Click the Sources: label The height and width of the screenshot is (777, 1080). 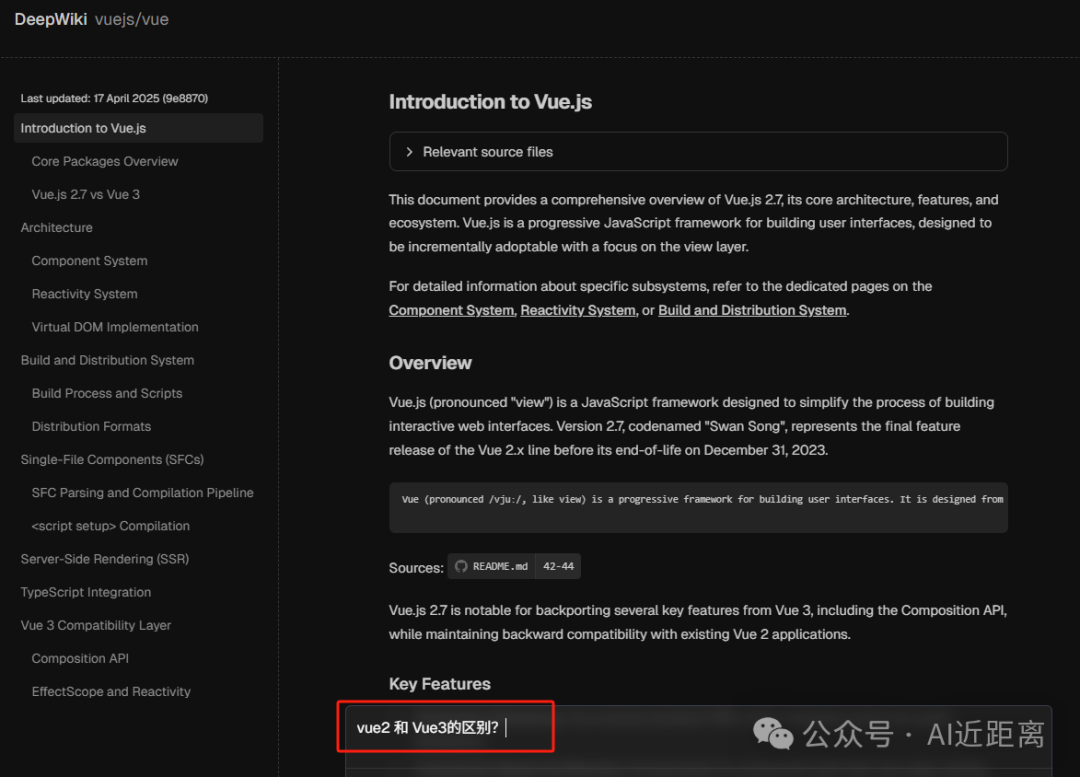pyautogui.click(x=416, y=568)
